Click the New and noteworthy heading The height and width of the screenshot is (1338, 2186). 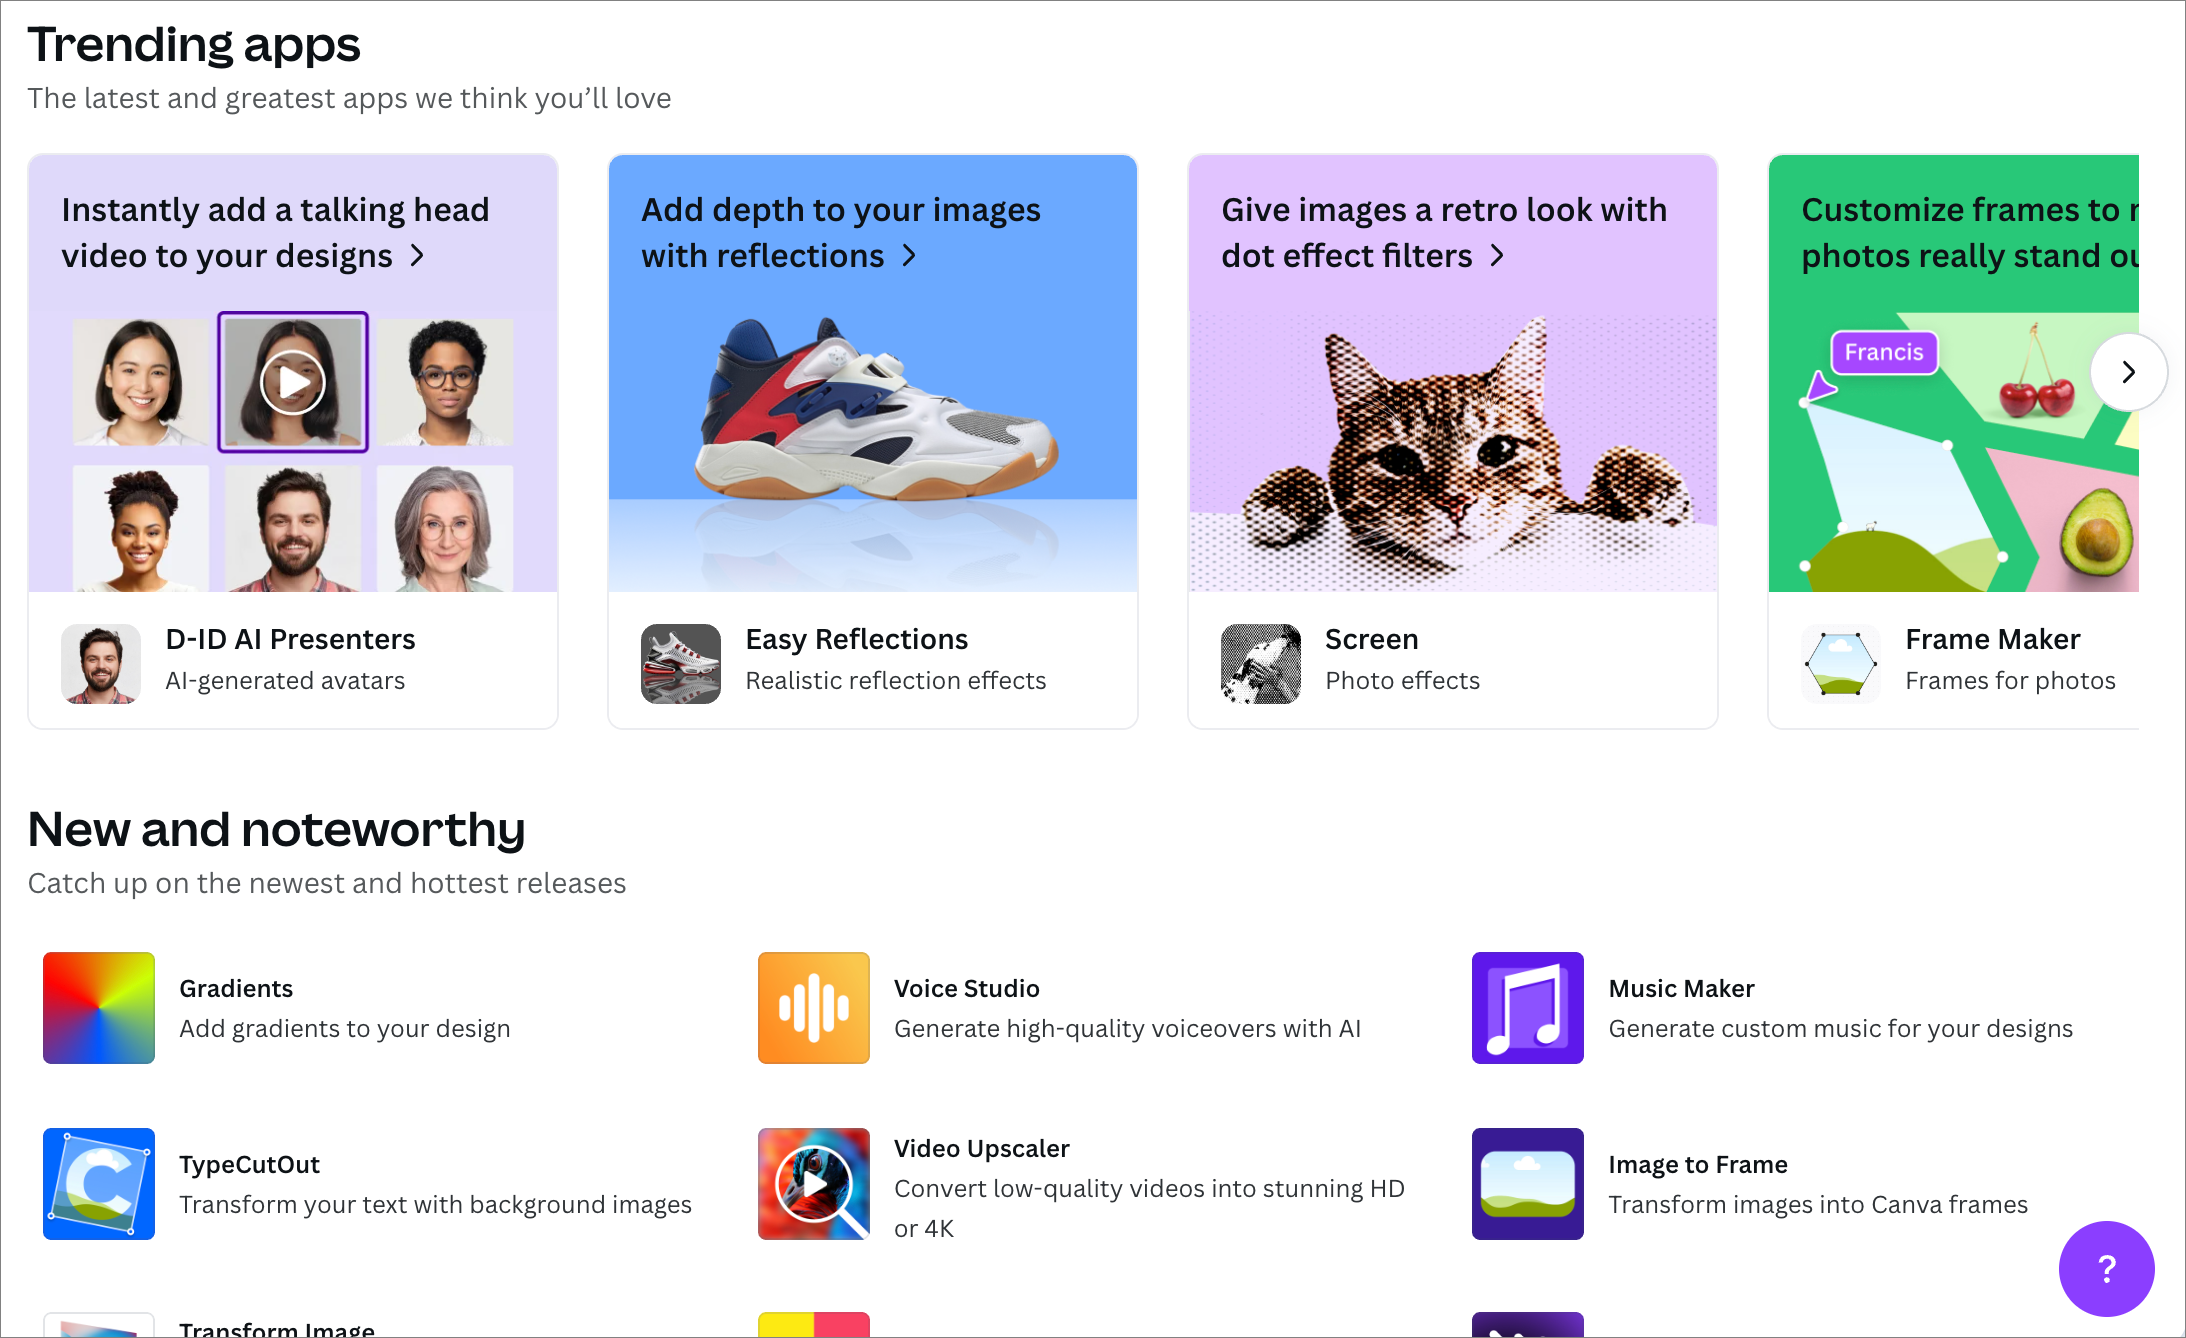click(x=276, y=830)
